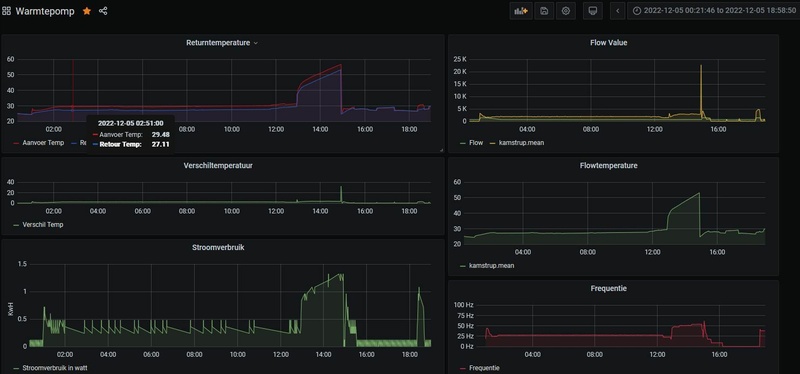Click the 25 K axis label in Flow Value

460,59
